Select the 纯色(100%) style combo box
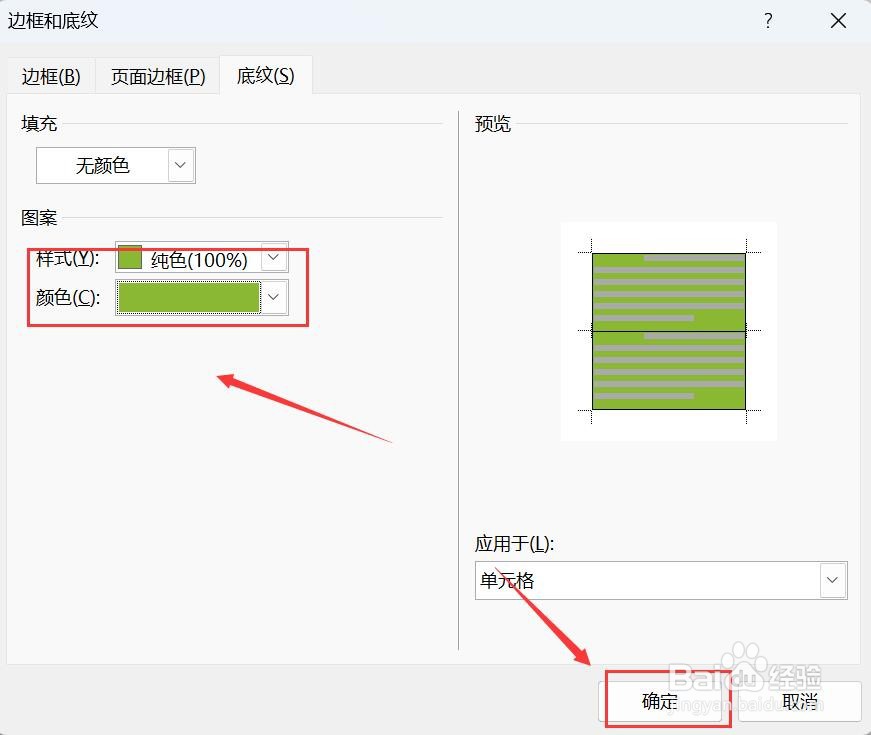Viewport: 871px width, 735px height. (x=200, y=258)
